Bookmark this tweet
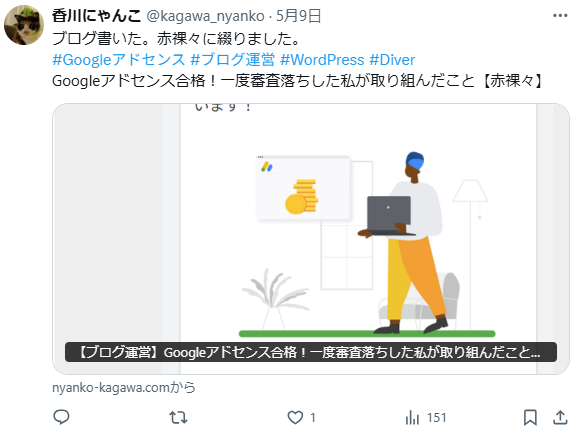 [x=530, y=417]
